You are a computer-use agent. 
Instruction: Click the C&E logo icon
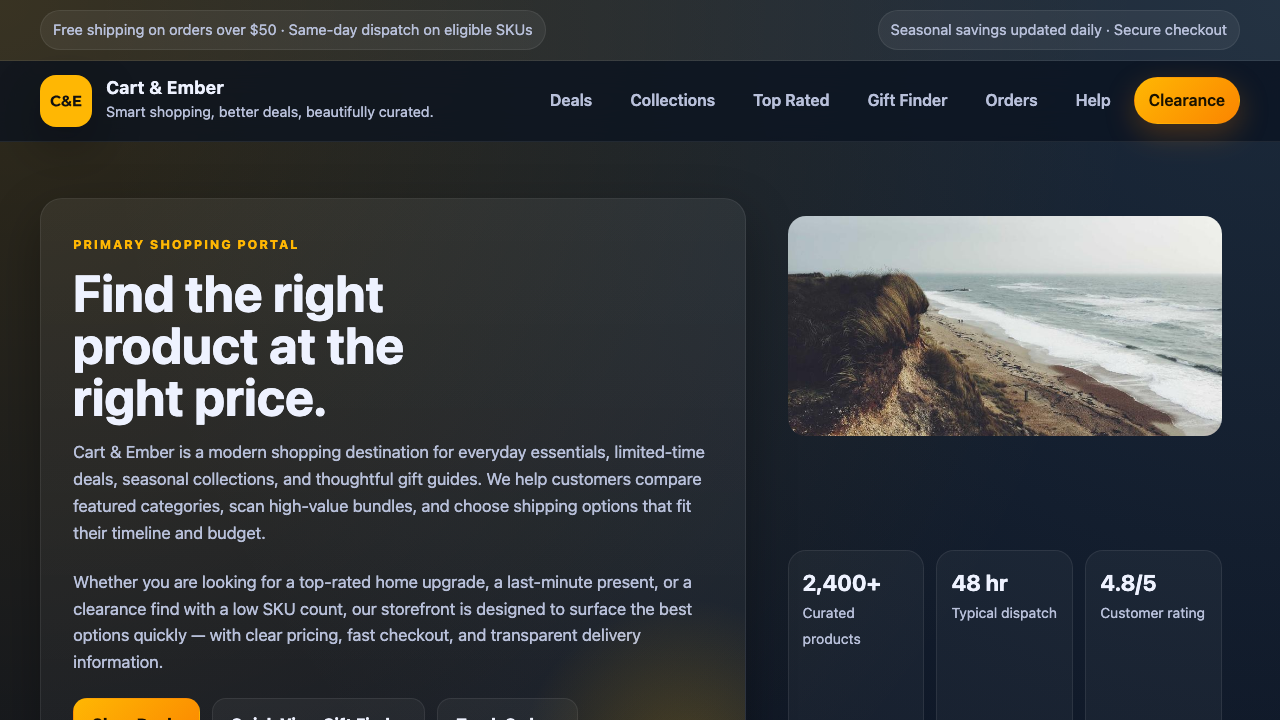point(66,100)
